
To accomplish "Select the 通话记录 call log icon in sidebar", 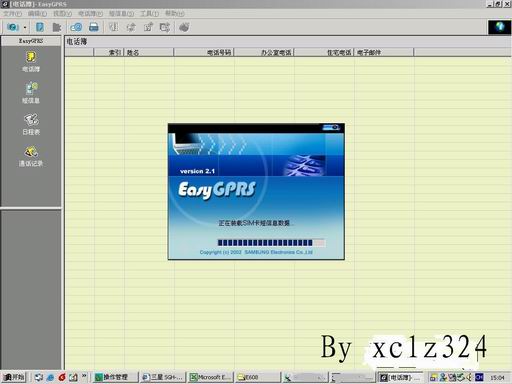I will 31,156.
